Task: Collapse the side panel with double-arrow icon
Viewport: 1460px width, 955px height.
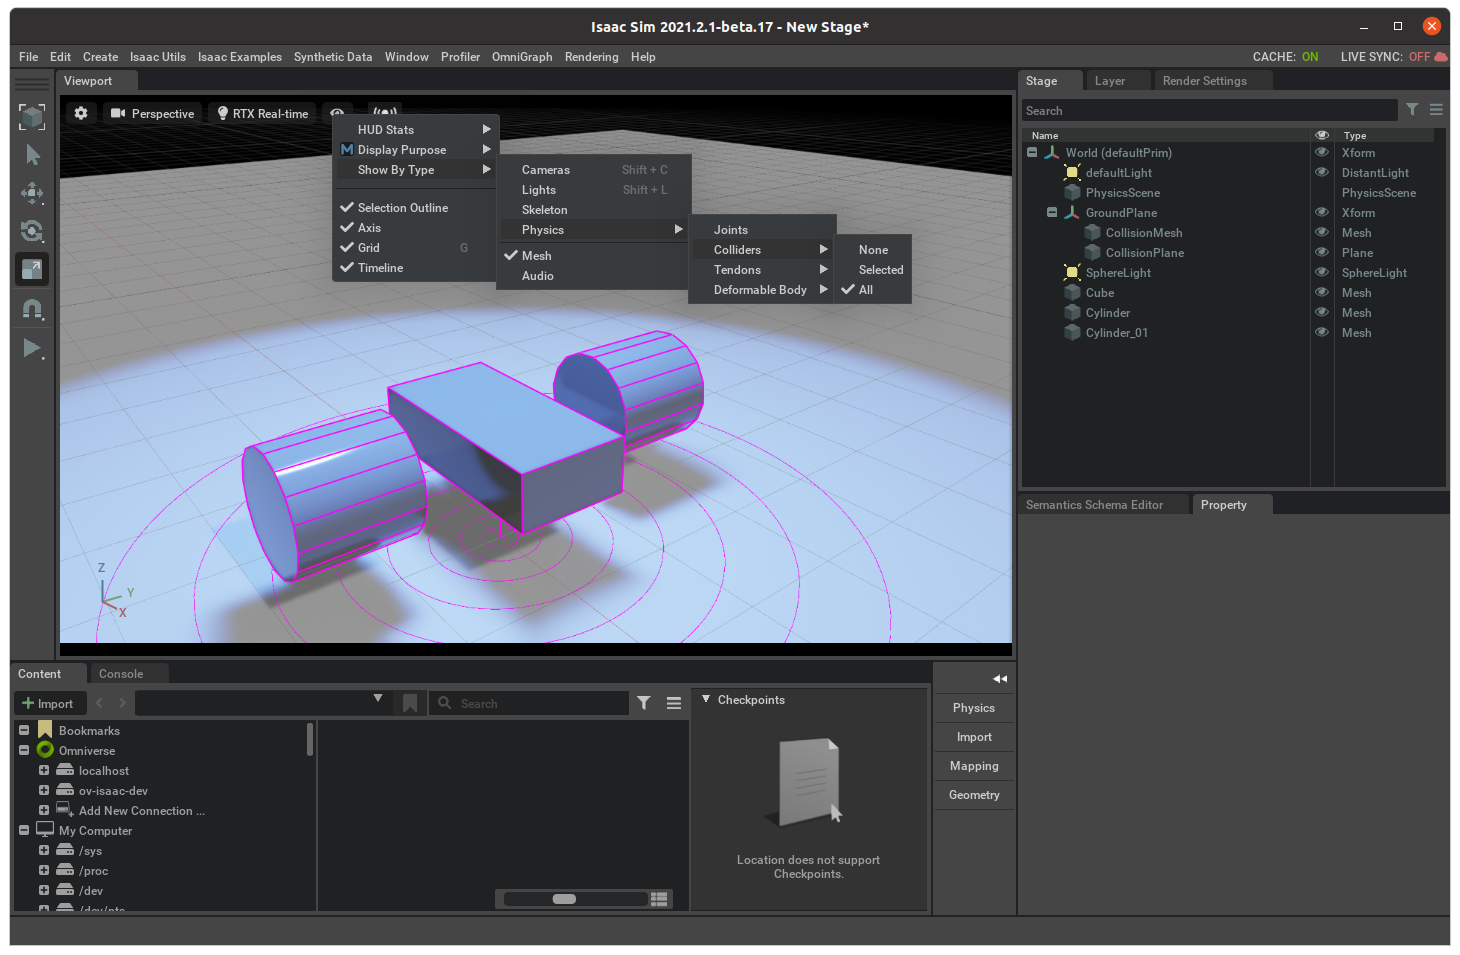Action: point(999,678)
